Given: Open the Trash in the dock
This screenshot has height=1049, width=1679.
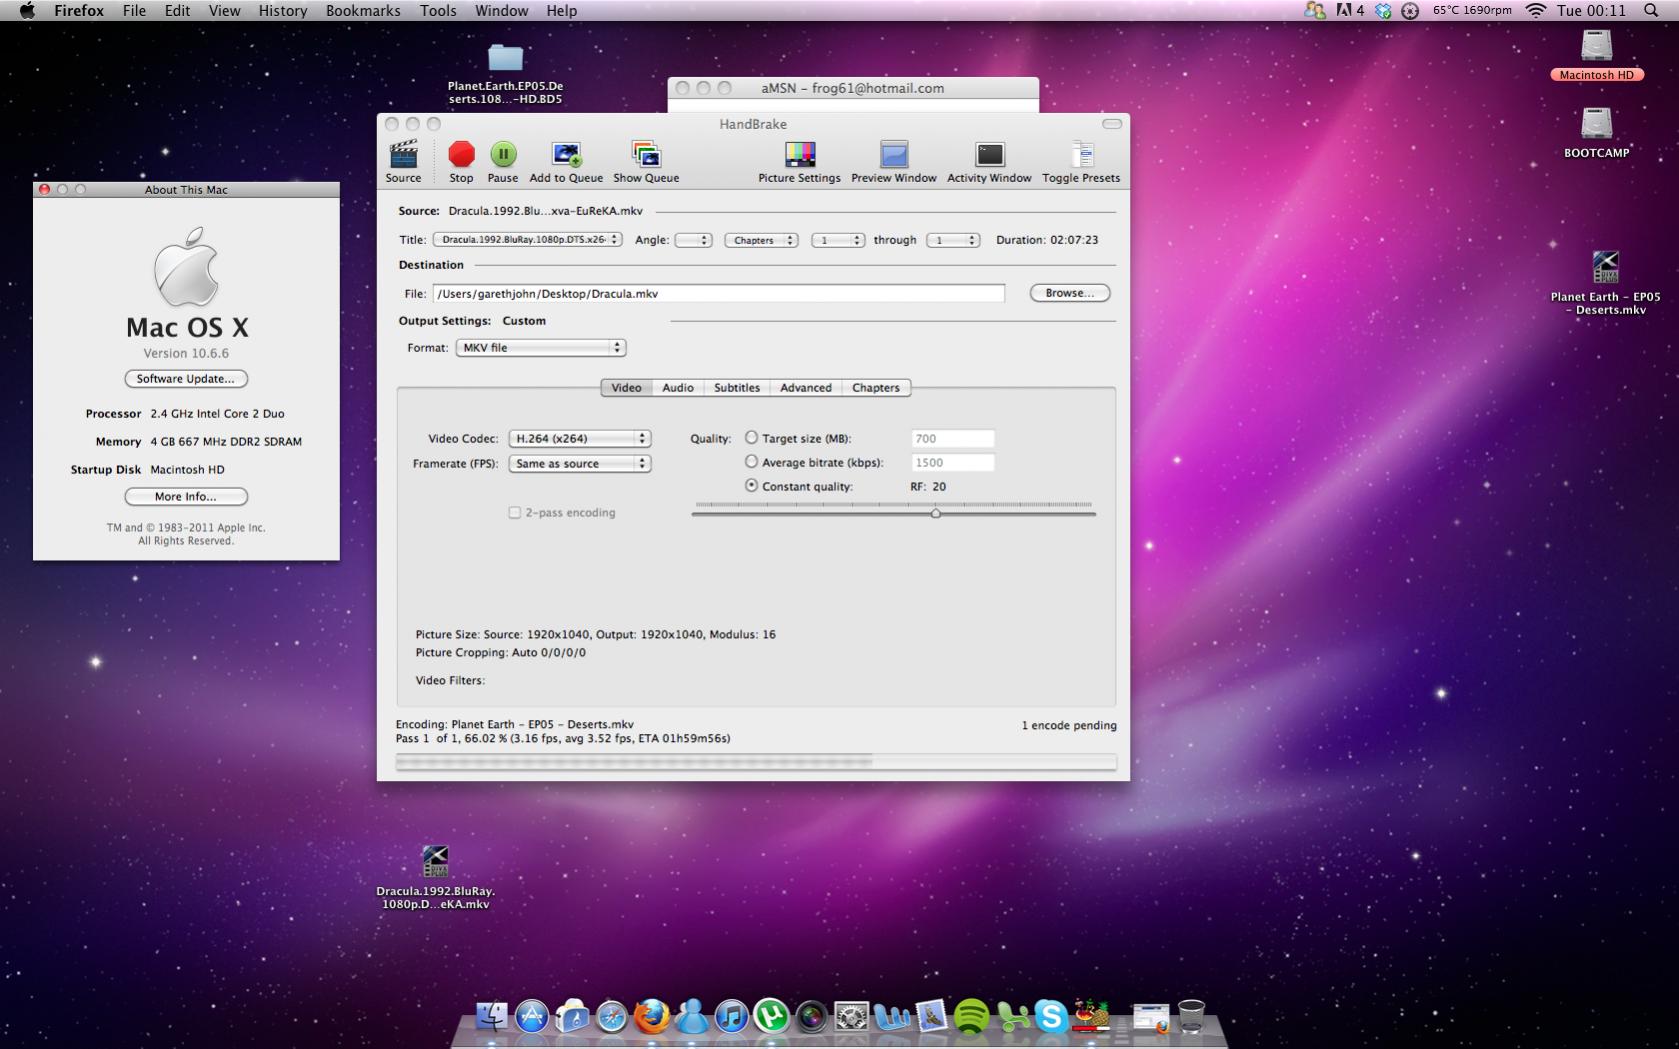Looking at the screenshot, I should (1191, 1017).
